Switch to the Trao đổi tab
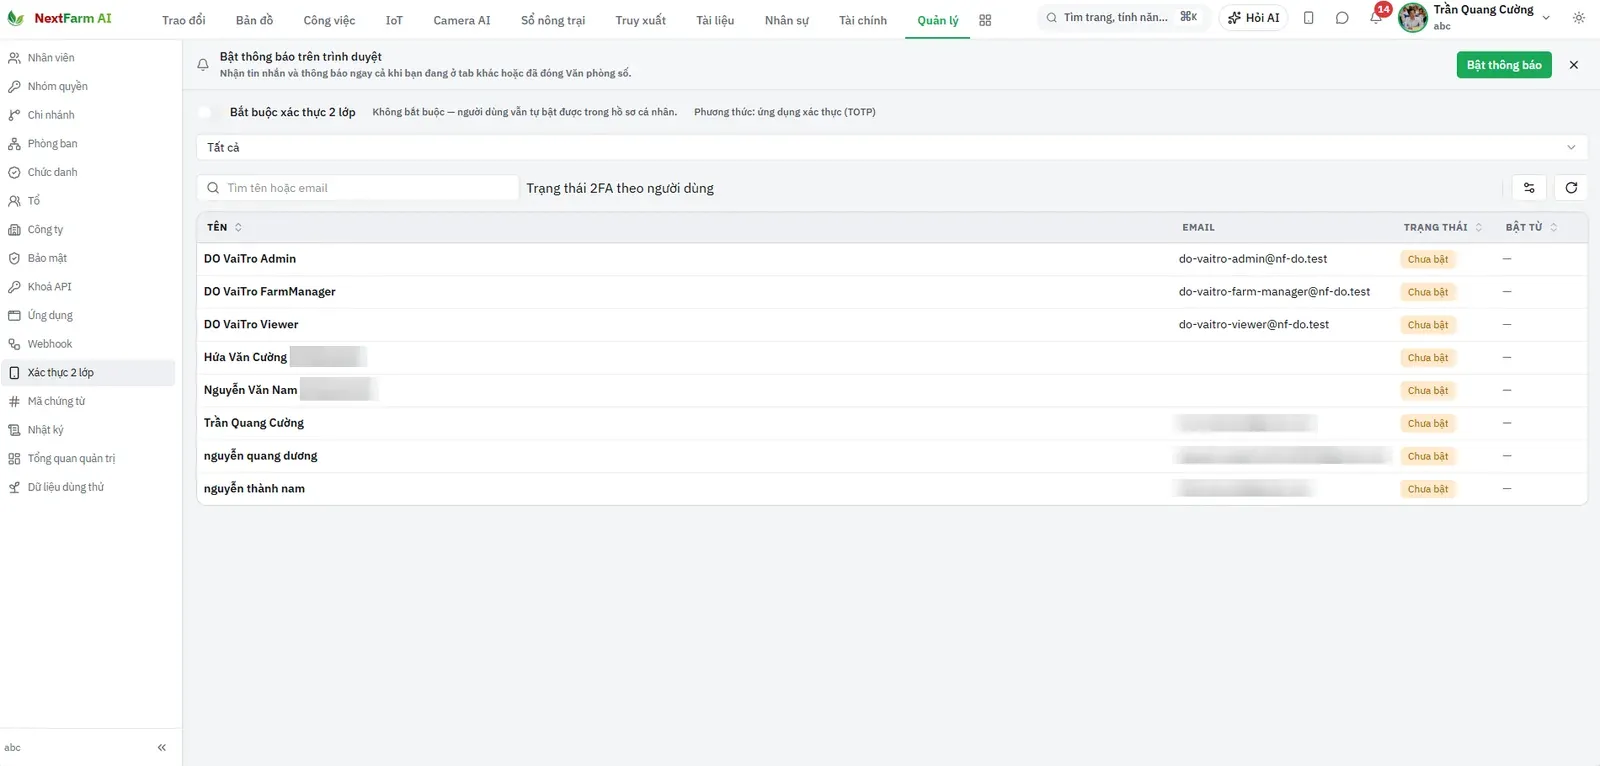 click(184, 20)
